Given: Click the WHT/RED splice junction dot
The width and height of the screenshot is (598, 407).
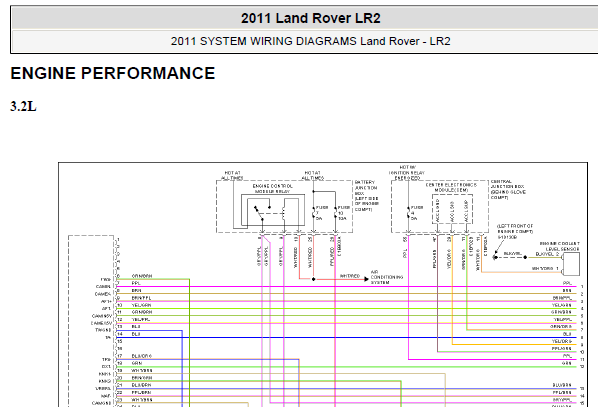Looking at the screenshot, I should click(313, 279).
